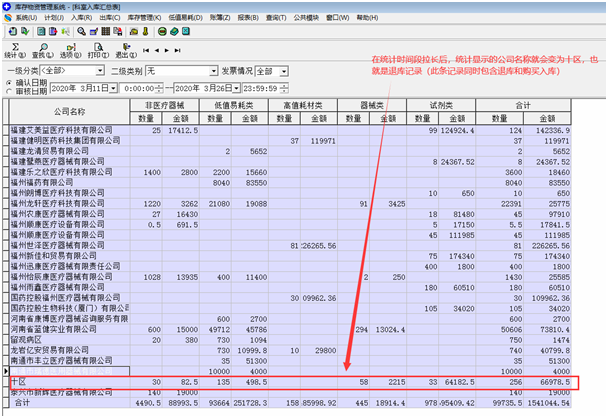The image size is (608, 418).
Task: Open the 系统(U) menu
Action: tap(26, 18)
